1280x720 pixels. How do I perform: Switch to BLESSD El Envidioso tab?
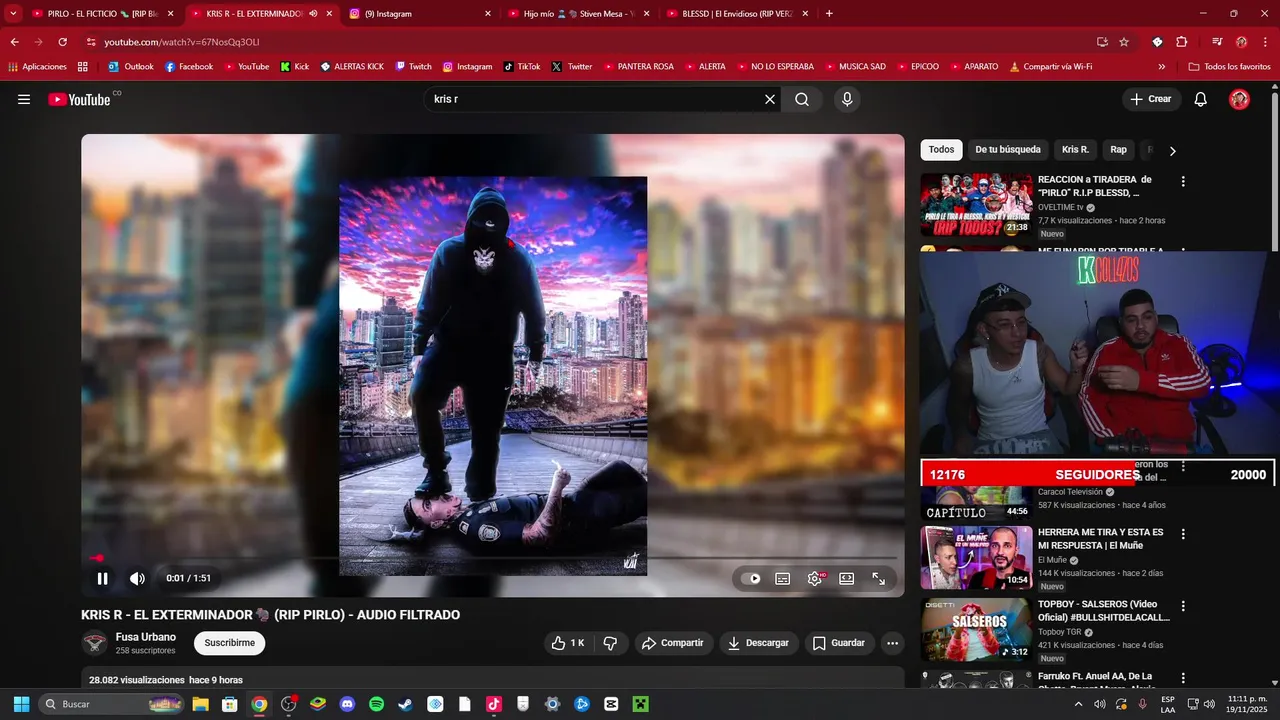coord(738,14)
